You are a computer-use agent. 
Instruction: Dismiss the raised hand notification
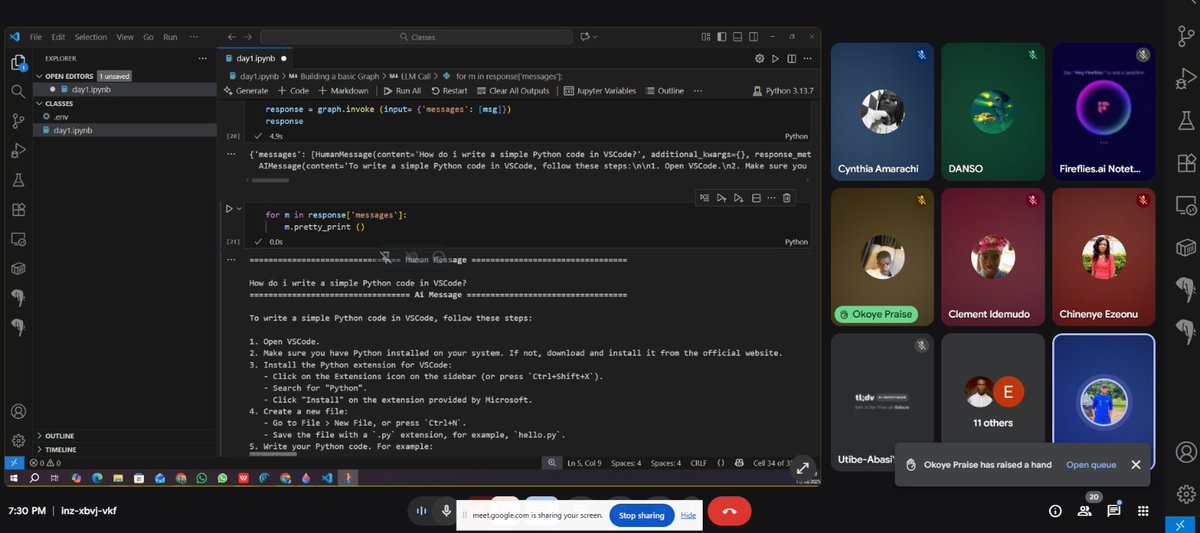coord(1136,464)
